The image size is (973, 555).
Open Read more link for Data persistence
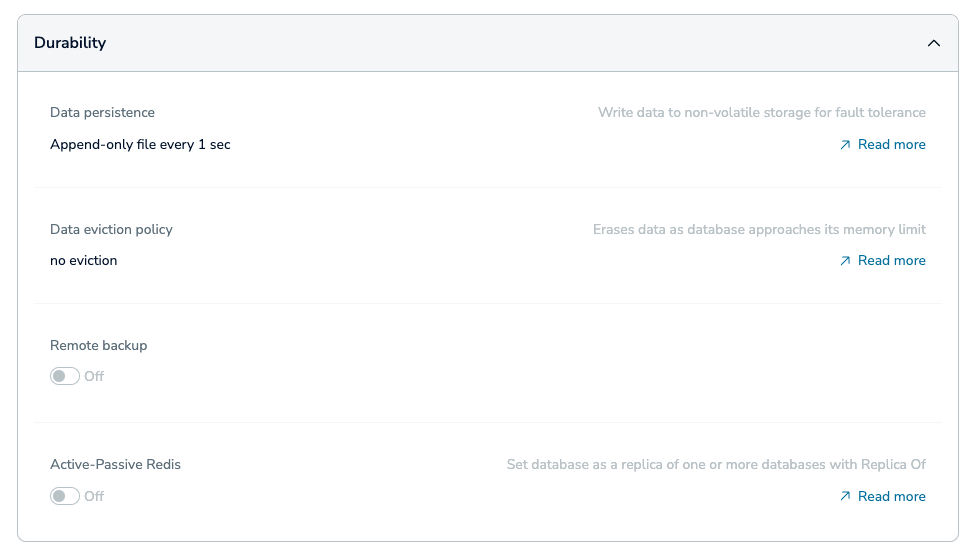[891, 145]
